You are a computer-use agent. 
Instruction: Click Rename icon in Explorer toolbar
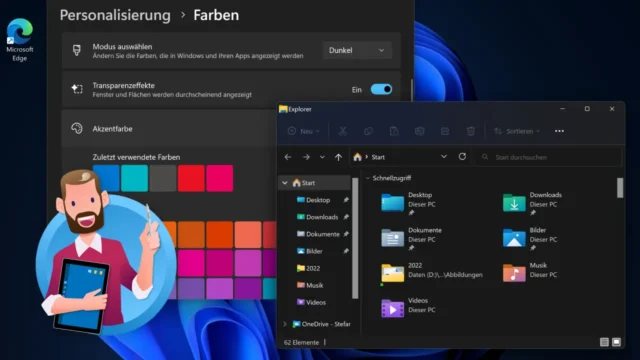[420, 131]
